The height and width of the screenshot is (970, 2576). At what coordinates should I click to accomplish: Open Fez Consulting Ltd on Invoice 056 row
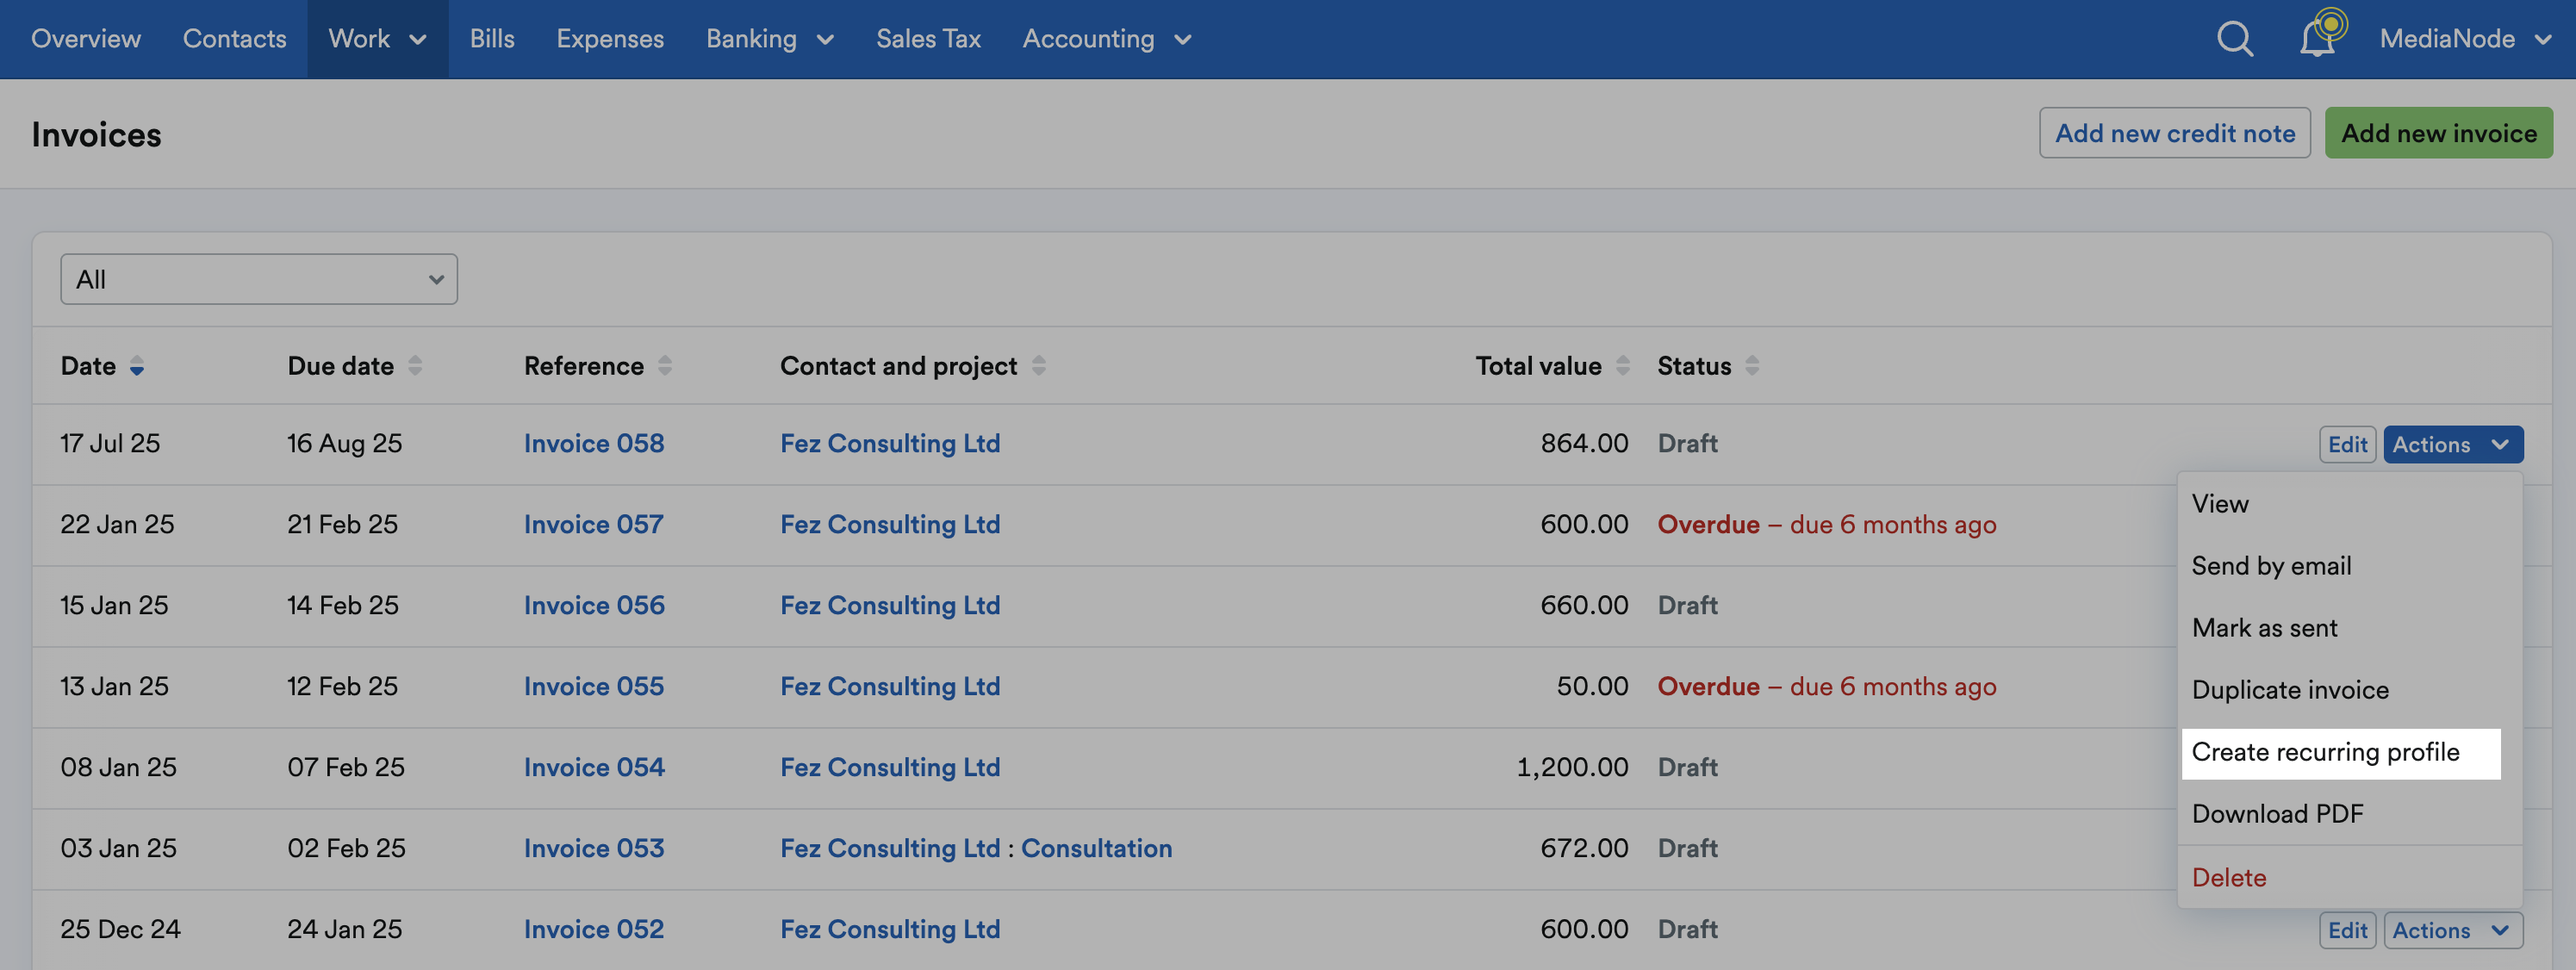[x=890, y=606]
